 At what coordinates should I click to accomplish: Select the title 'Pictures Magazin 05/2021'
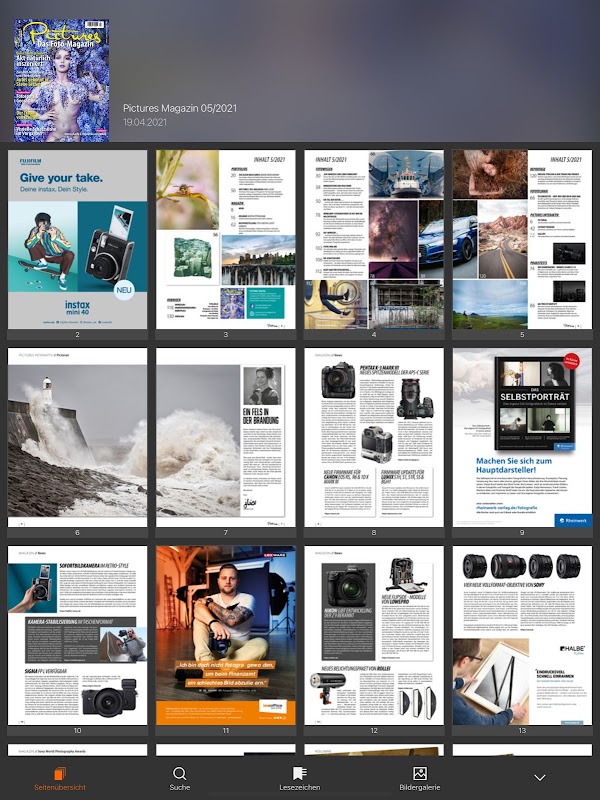click(x=180, y=108)
